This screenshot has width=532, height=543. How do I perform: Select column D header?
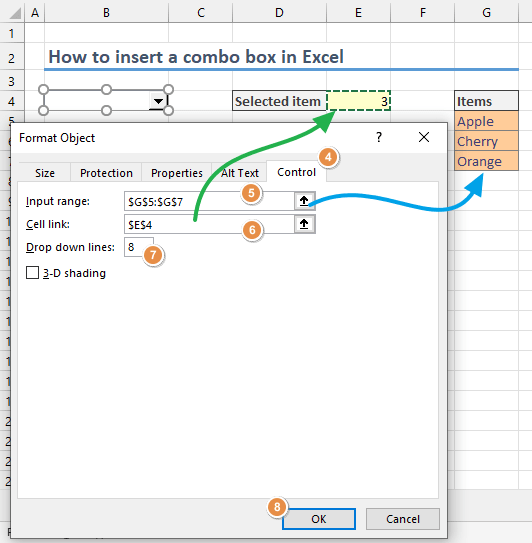(279, 13)
